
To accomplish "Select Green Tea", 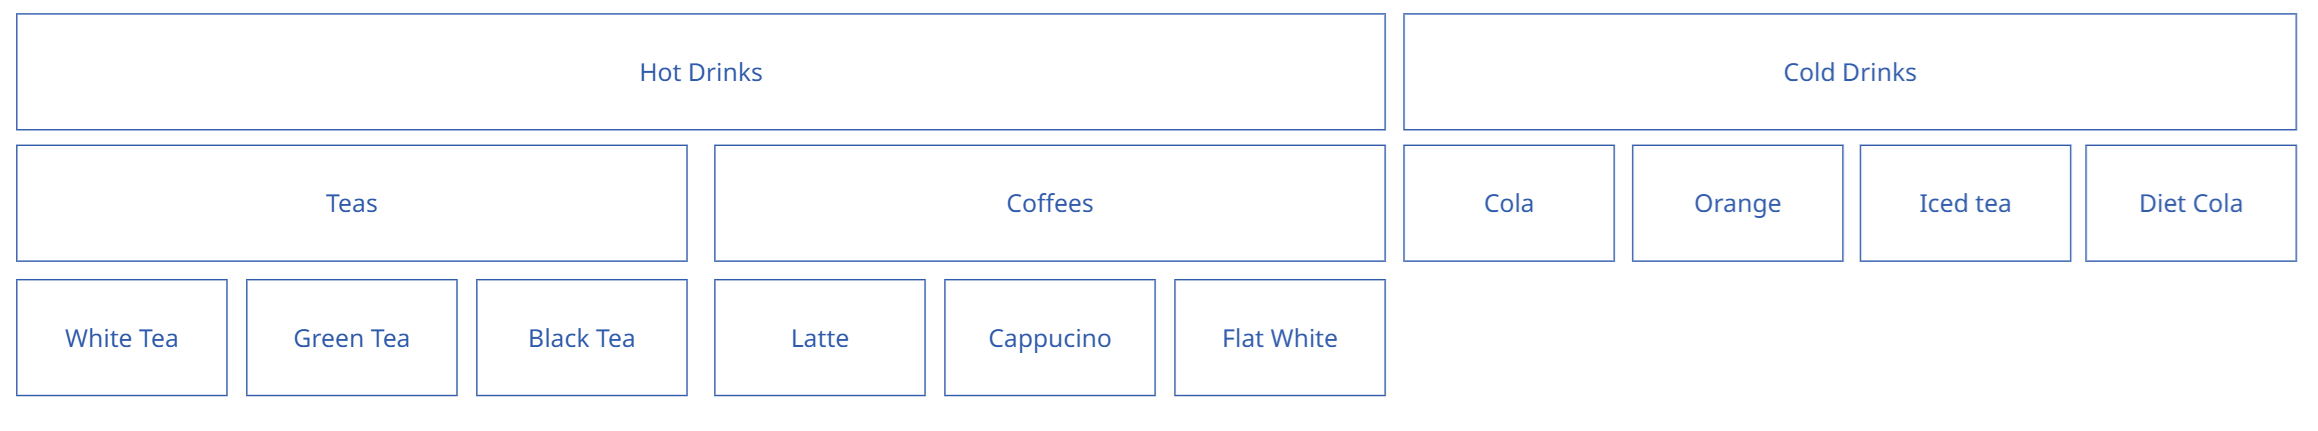I will [x=351, y=338].
